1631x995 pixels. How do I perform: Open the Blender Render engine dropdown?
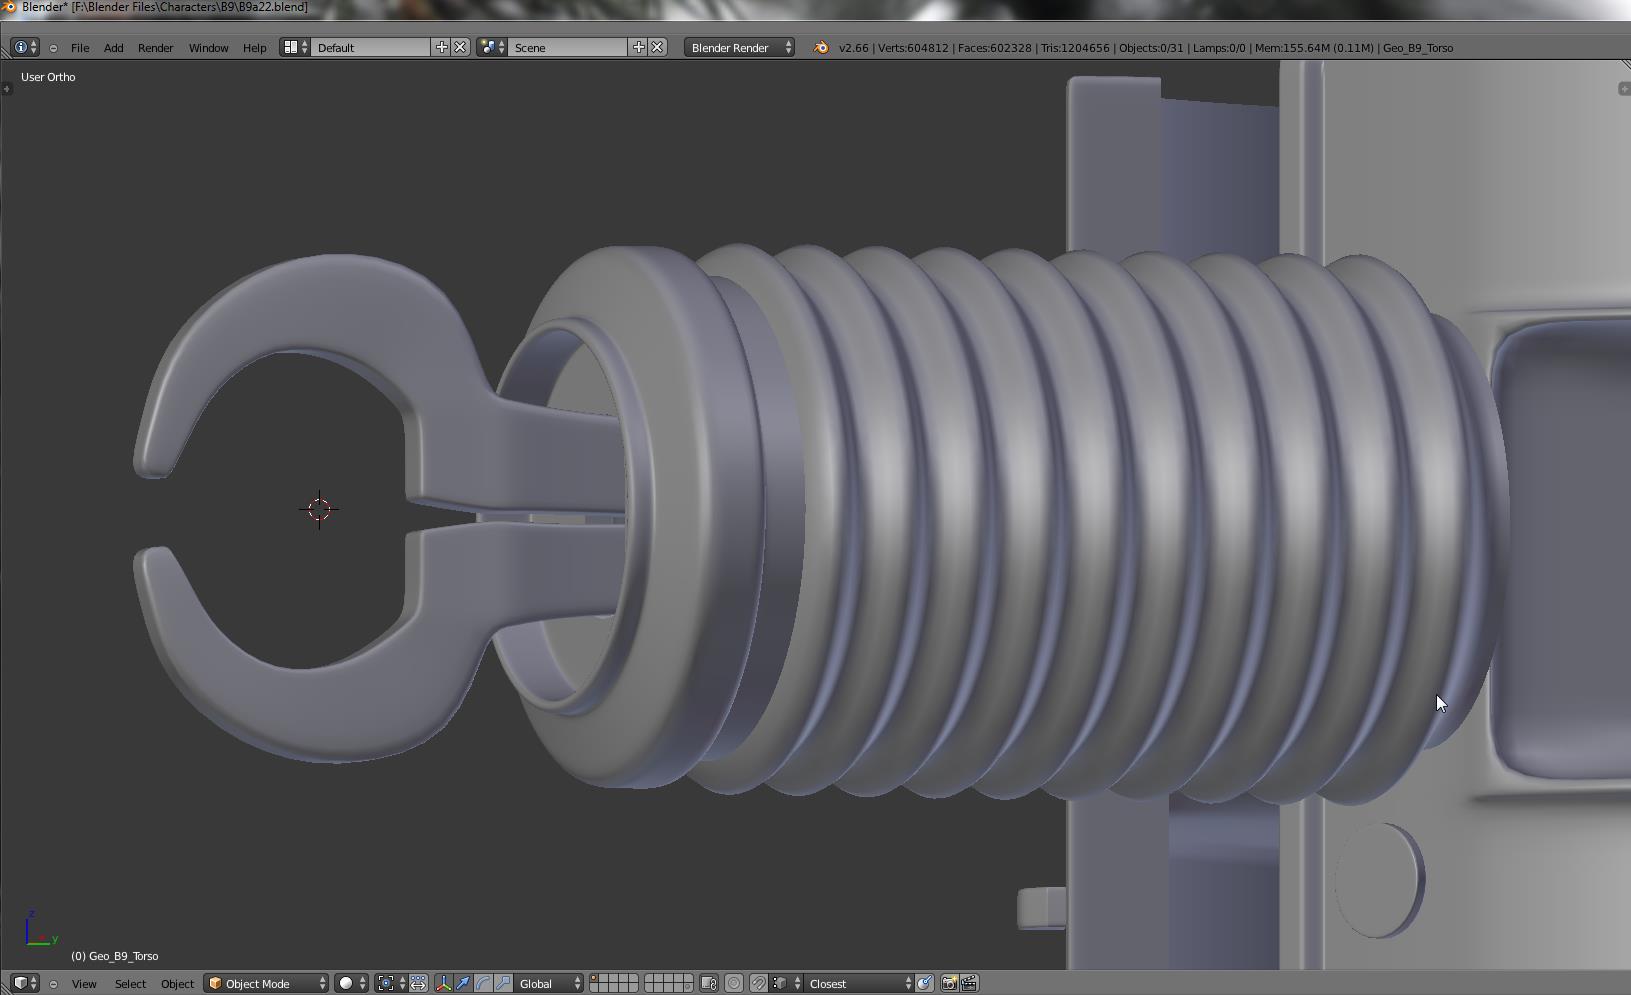pos(740,48)
